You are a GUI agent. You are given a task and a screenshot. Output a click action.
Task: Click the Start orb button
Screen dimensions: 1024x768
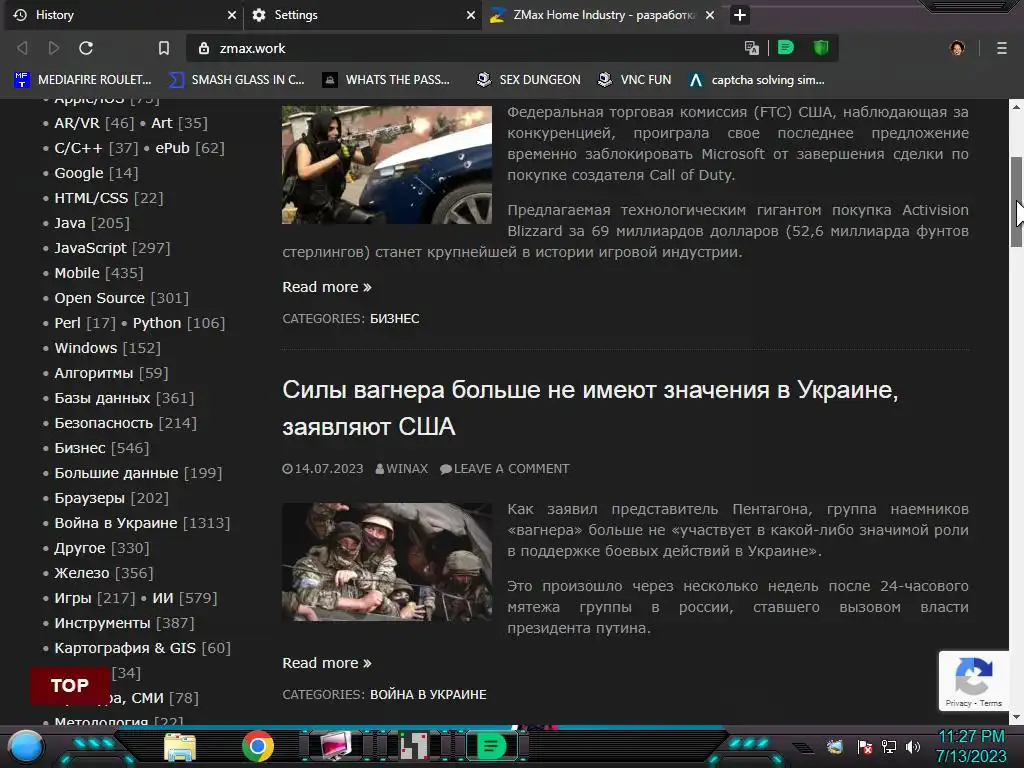(26, 746)
